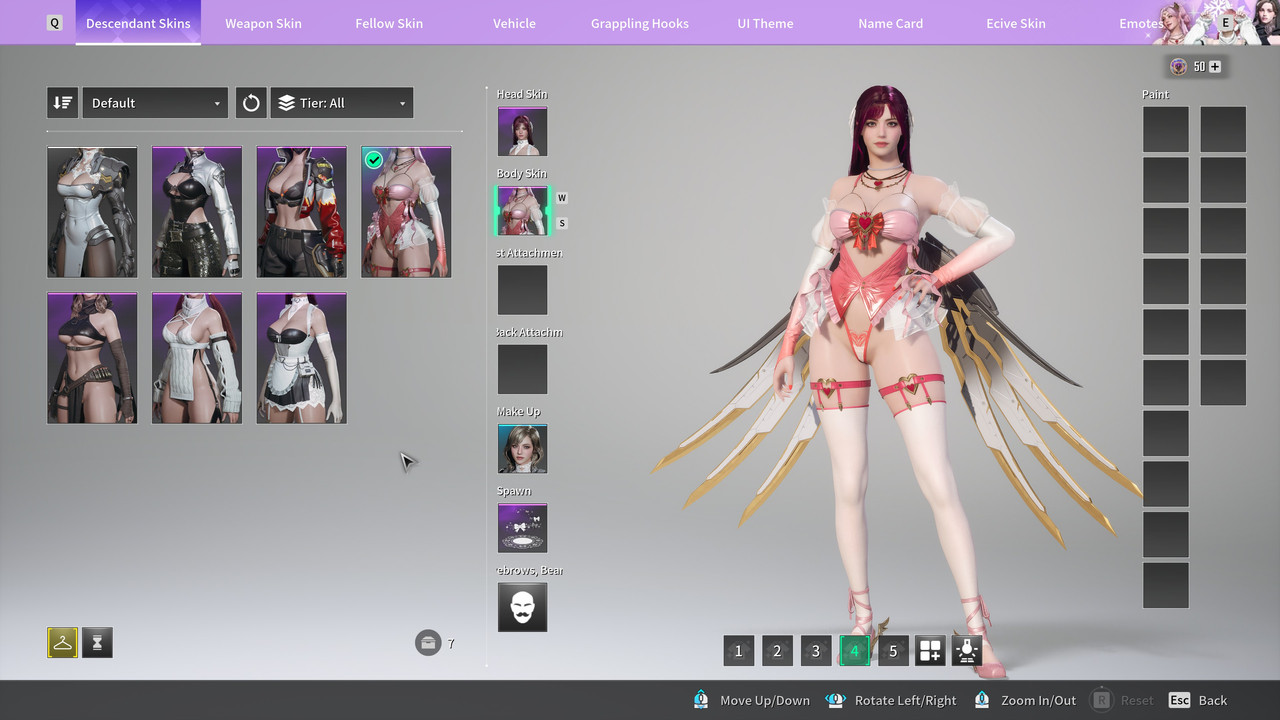The width and height of the screenshot is (1280, 720).
Task: Click the circular reset filters icon
Action: pos(251,103)
